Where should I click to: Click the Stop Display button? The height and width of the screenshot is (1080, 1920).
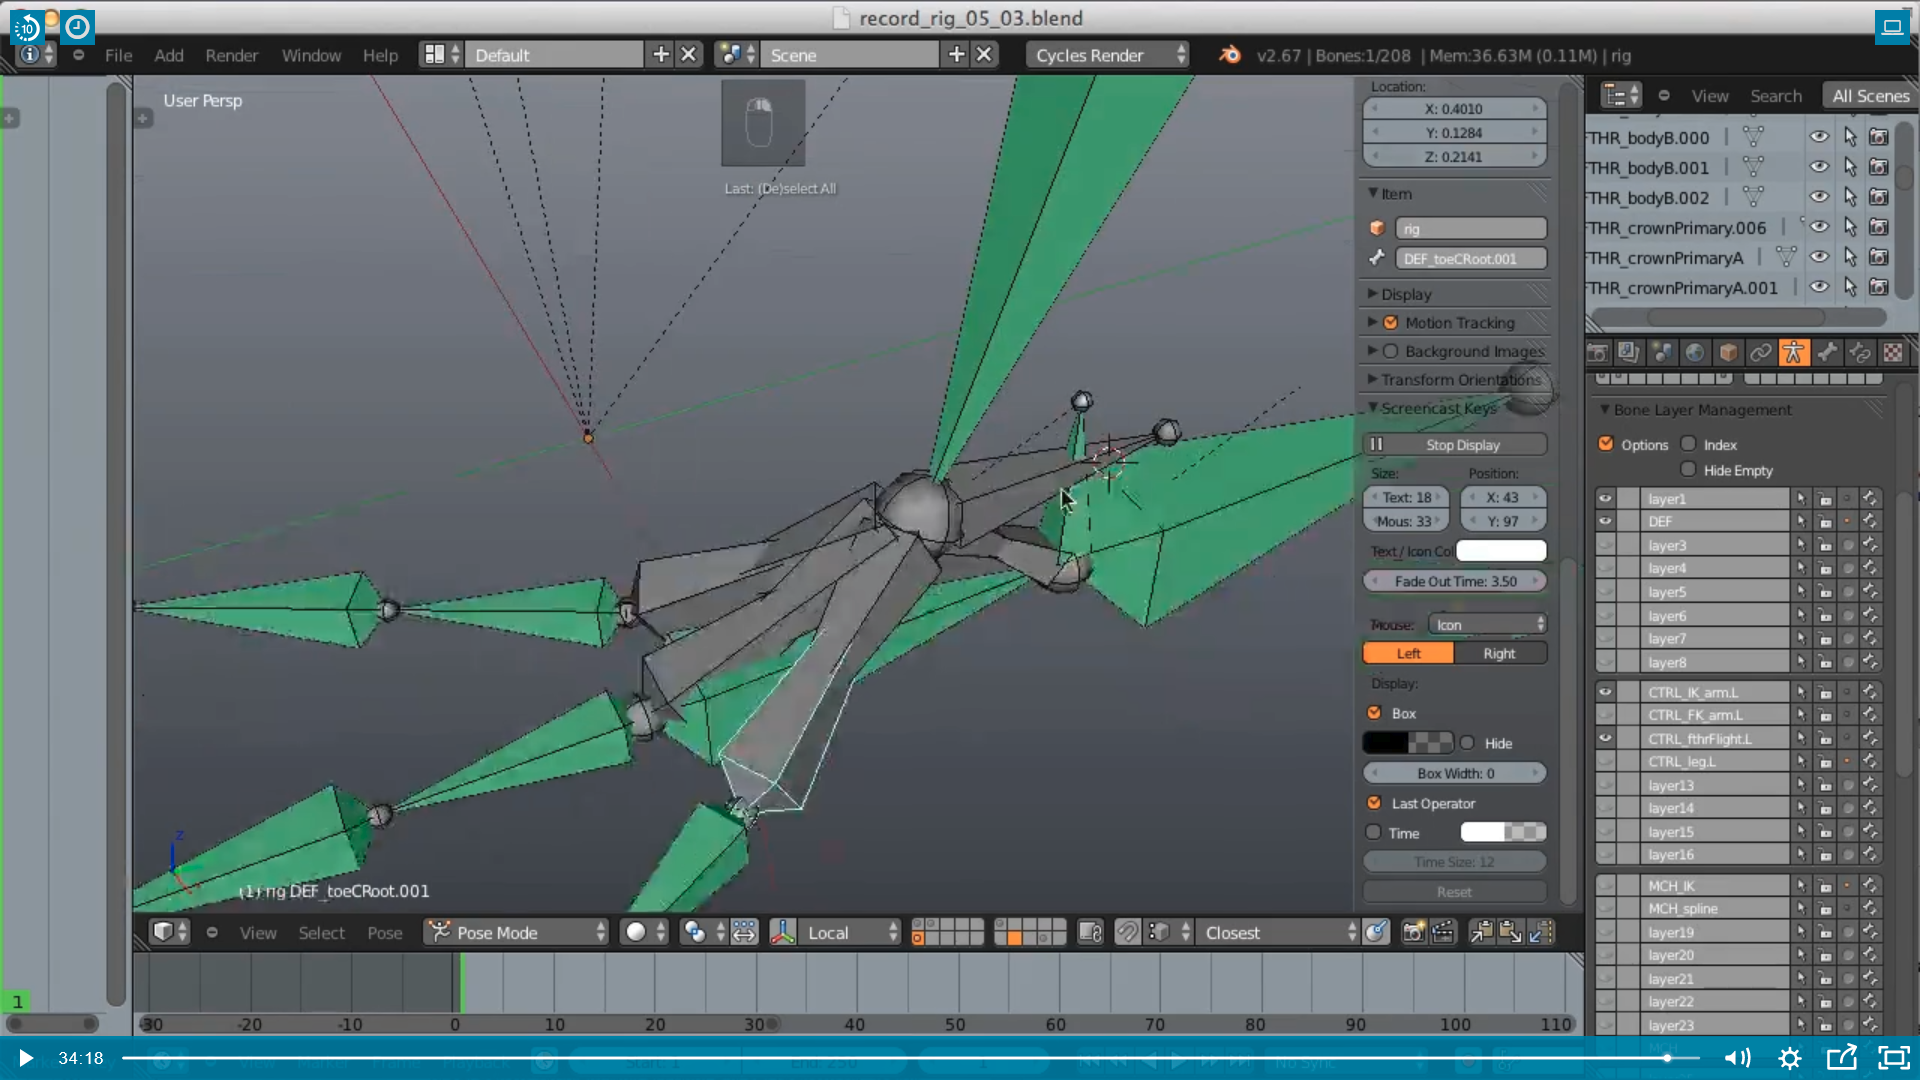pyautogui.click(x=1455, y=445)
